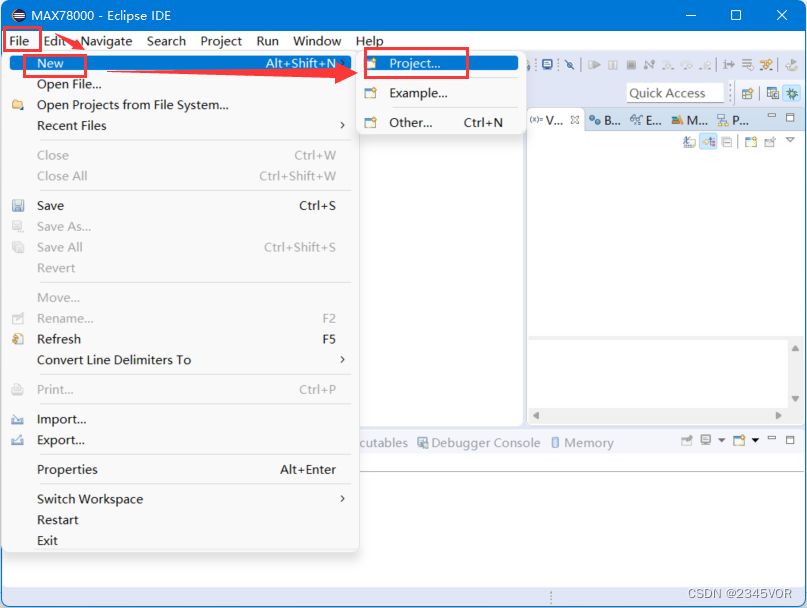The image size is (807, 608).
Task: Open the Search menu
Action: 166,41
